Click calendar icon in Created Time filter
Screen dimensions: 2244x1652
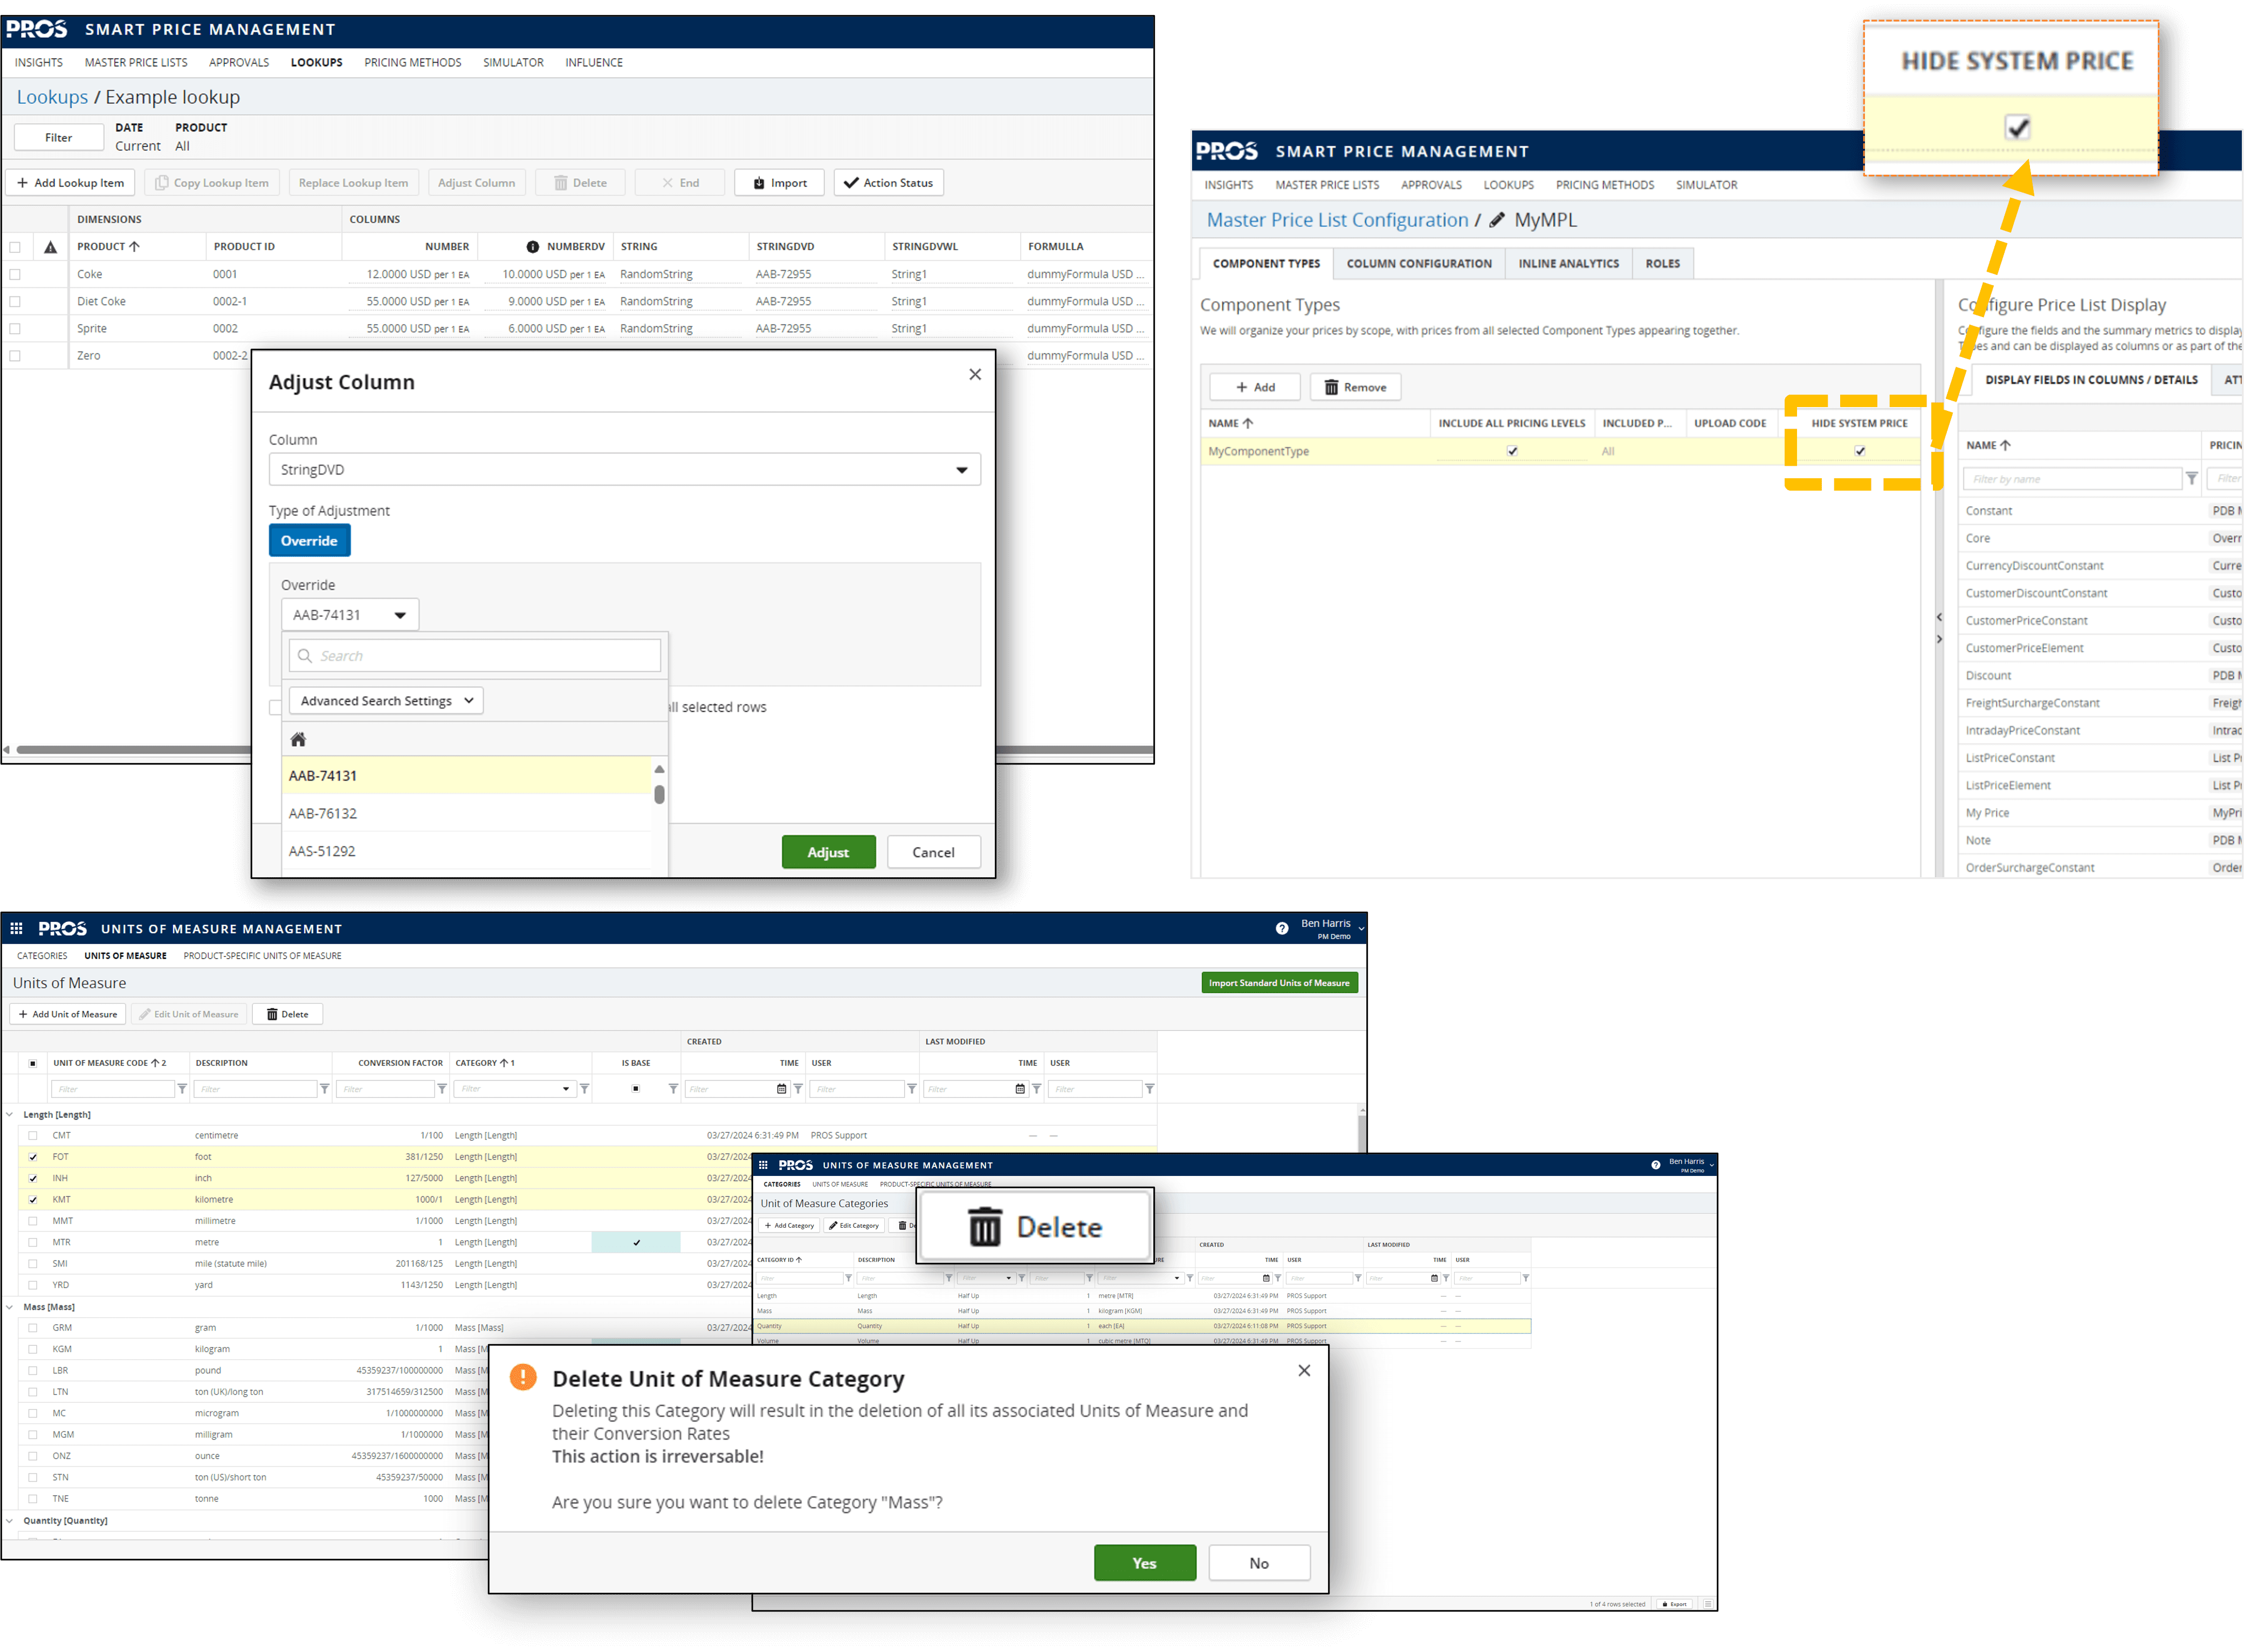pos(782,1089)
